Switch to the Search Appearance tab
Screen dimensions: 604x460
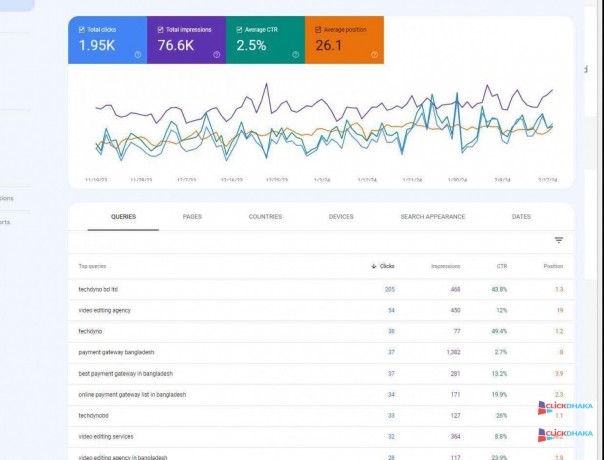pyautogui.click(x=433, y=217)
